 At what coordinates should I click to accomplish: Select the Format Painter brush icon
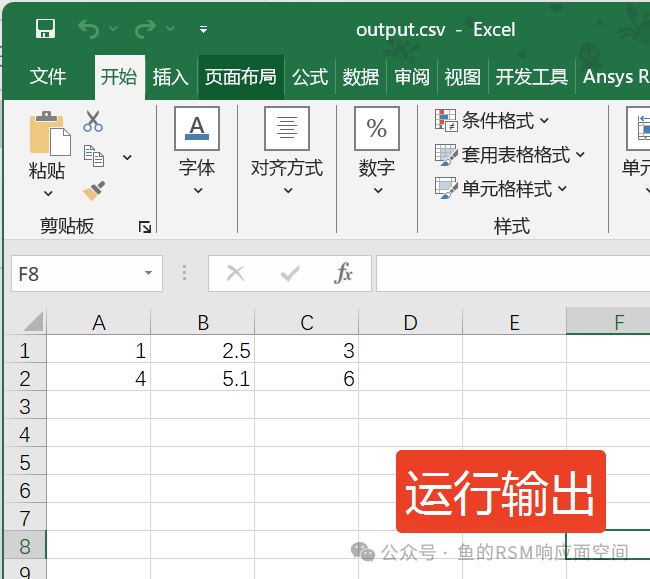click(x=94, y=191)
